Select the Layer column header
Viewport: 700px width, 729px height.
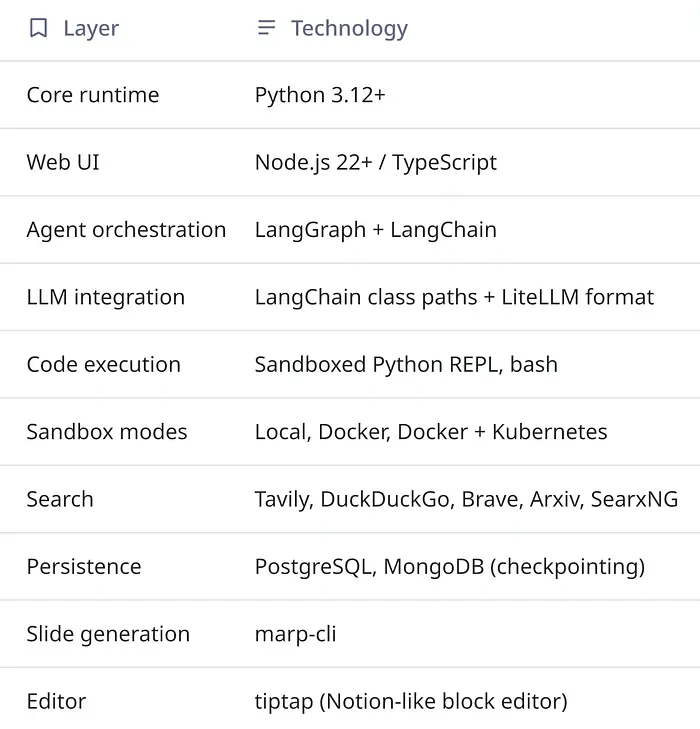(x=90, y=28)
